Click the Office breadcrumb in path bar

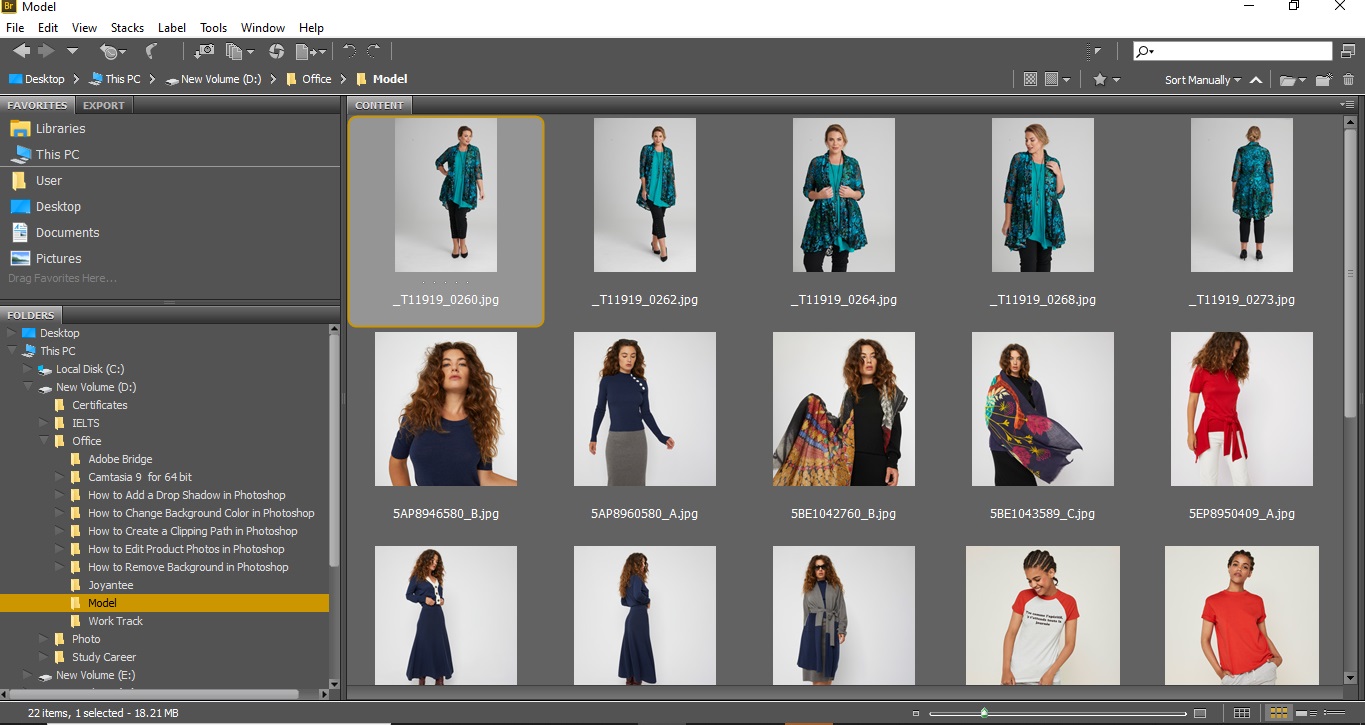[x=316, y=79]
